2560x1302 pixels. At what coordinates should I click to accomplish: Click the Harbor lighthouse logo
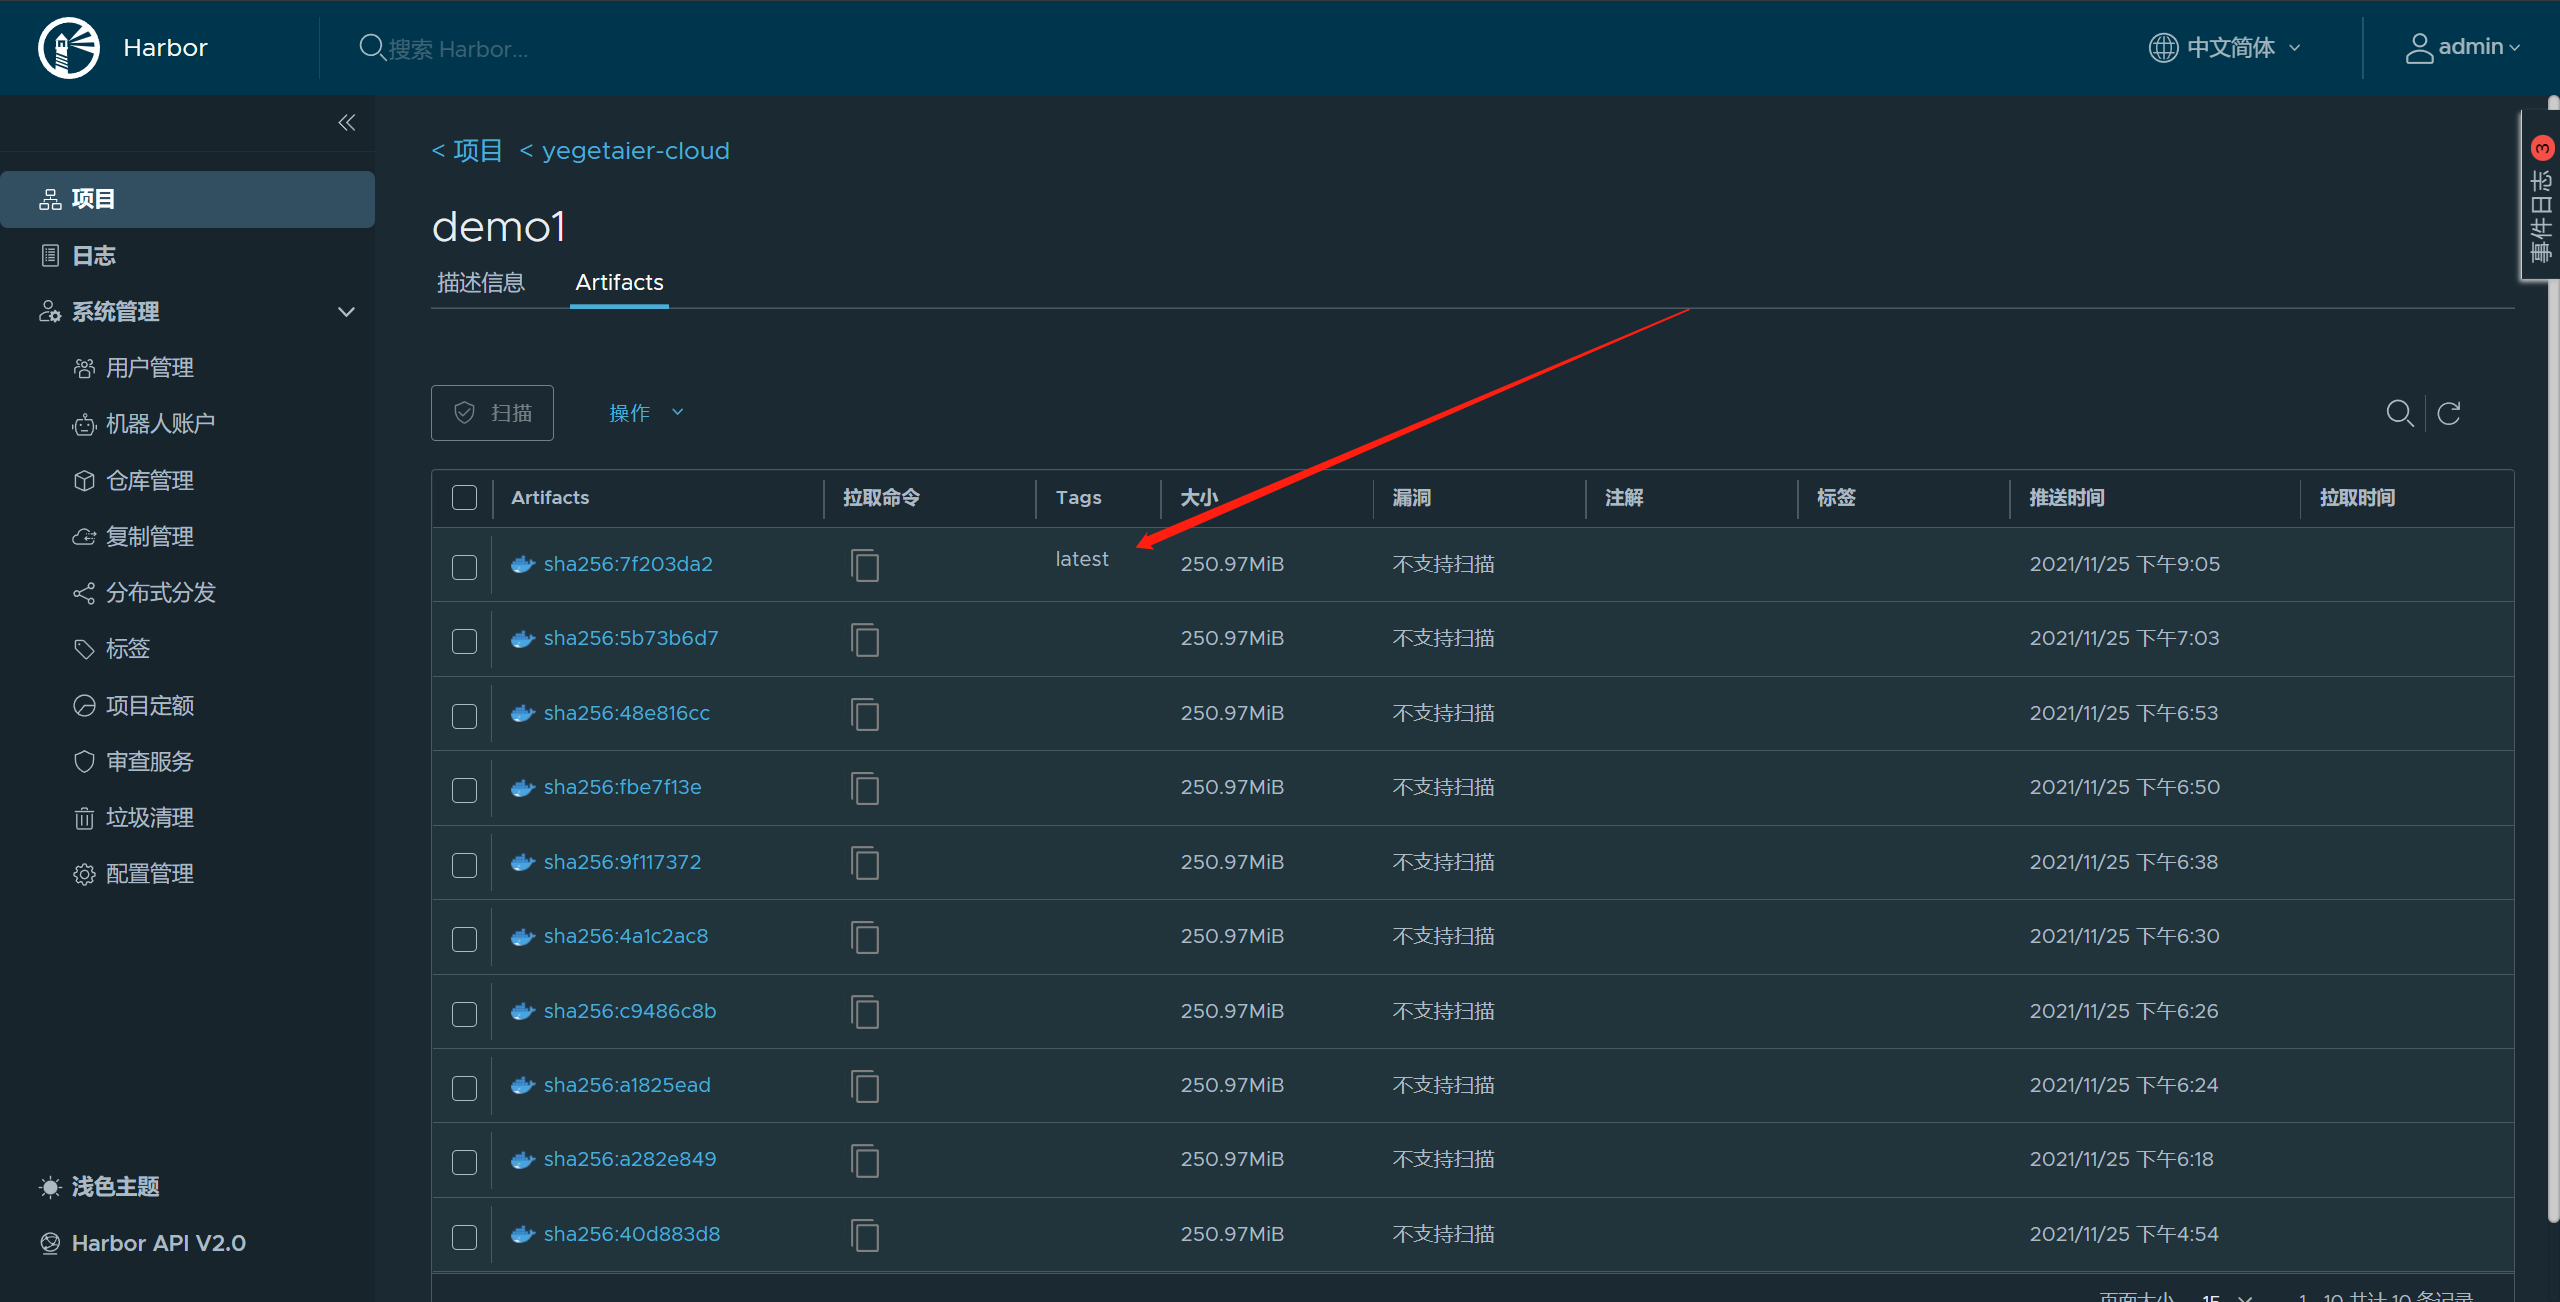tap(68, 47)
